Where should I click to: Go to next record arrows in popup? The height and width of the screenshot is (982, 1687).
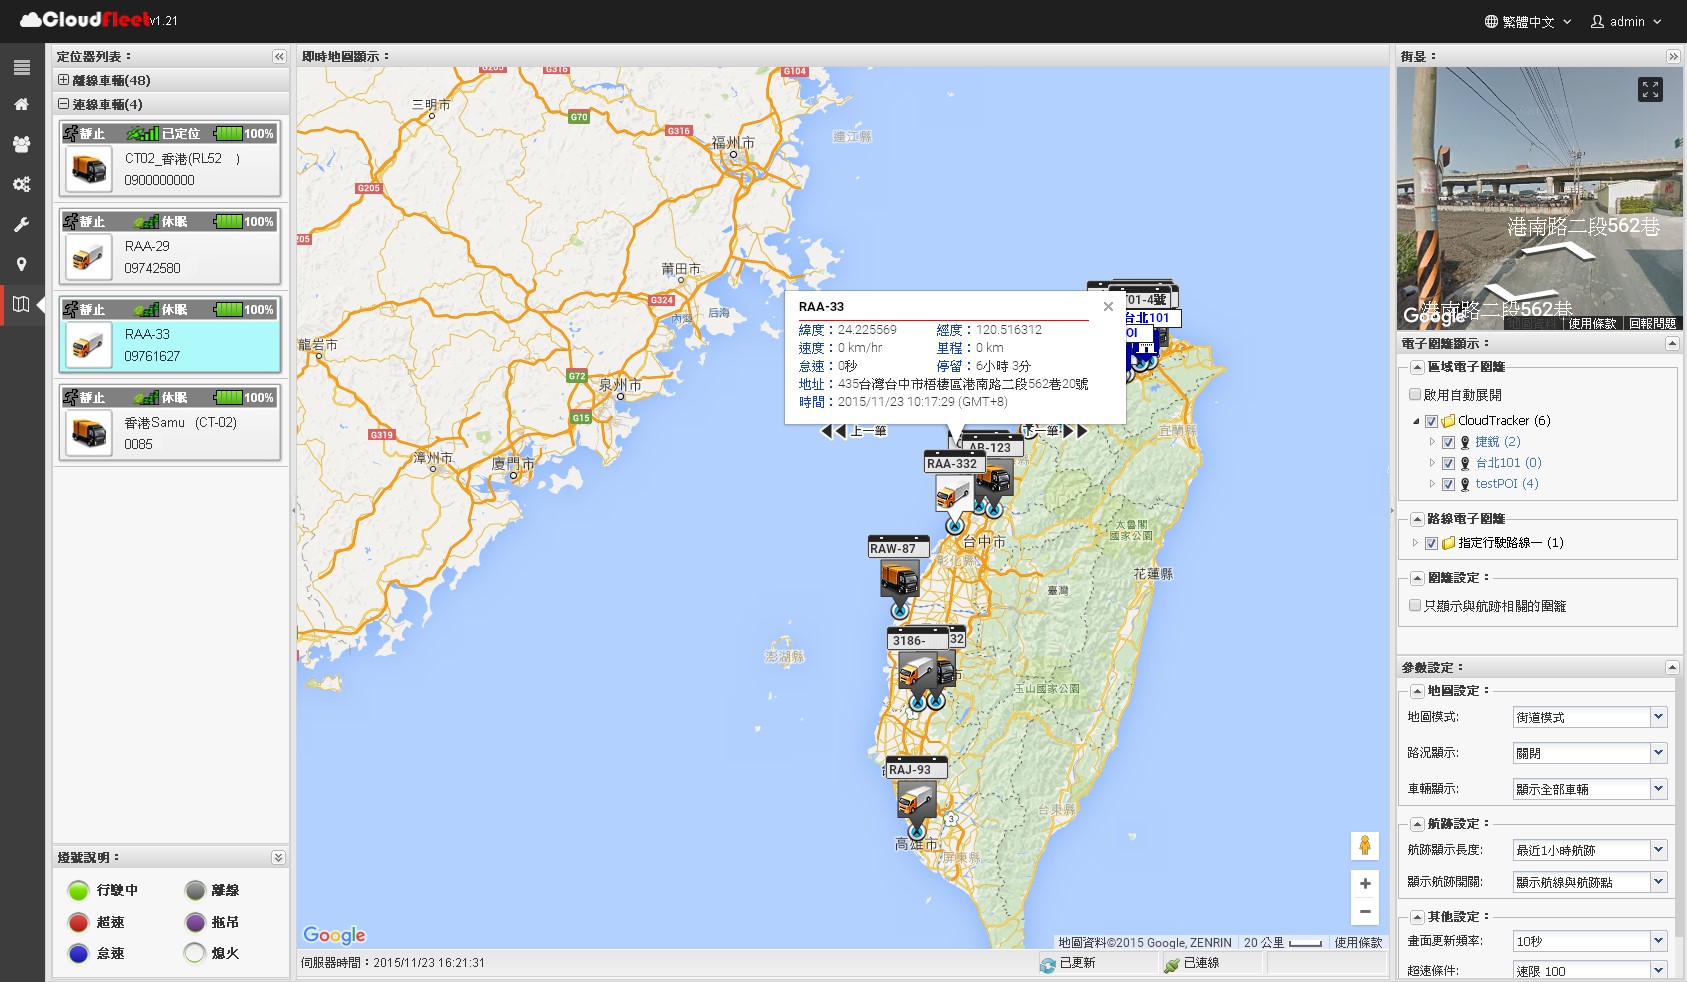1075,431
